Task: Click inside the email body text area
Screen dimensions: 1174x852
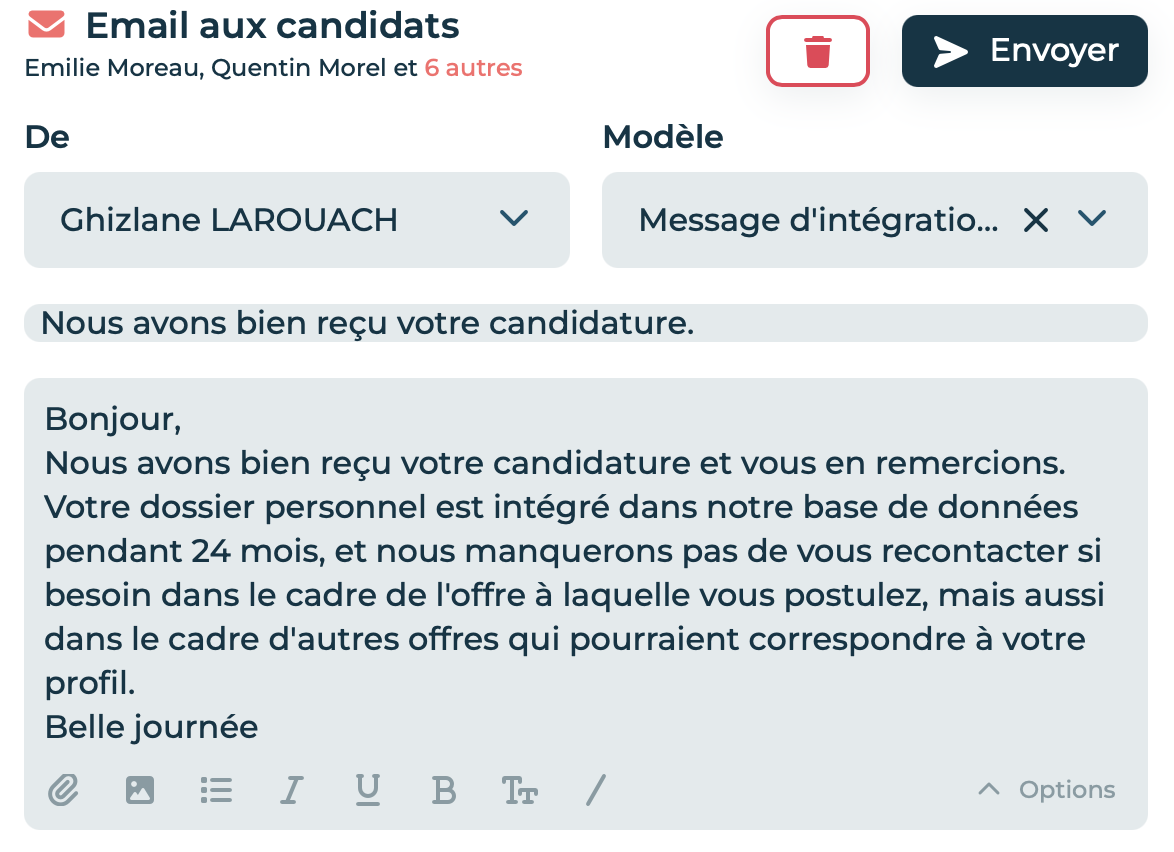Action: (x=586, y=573)
